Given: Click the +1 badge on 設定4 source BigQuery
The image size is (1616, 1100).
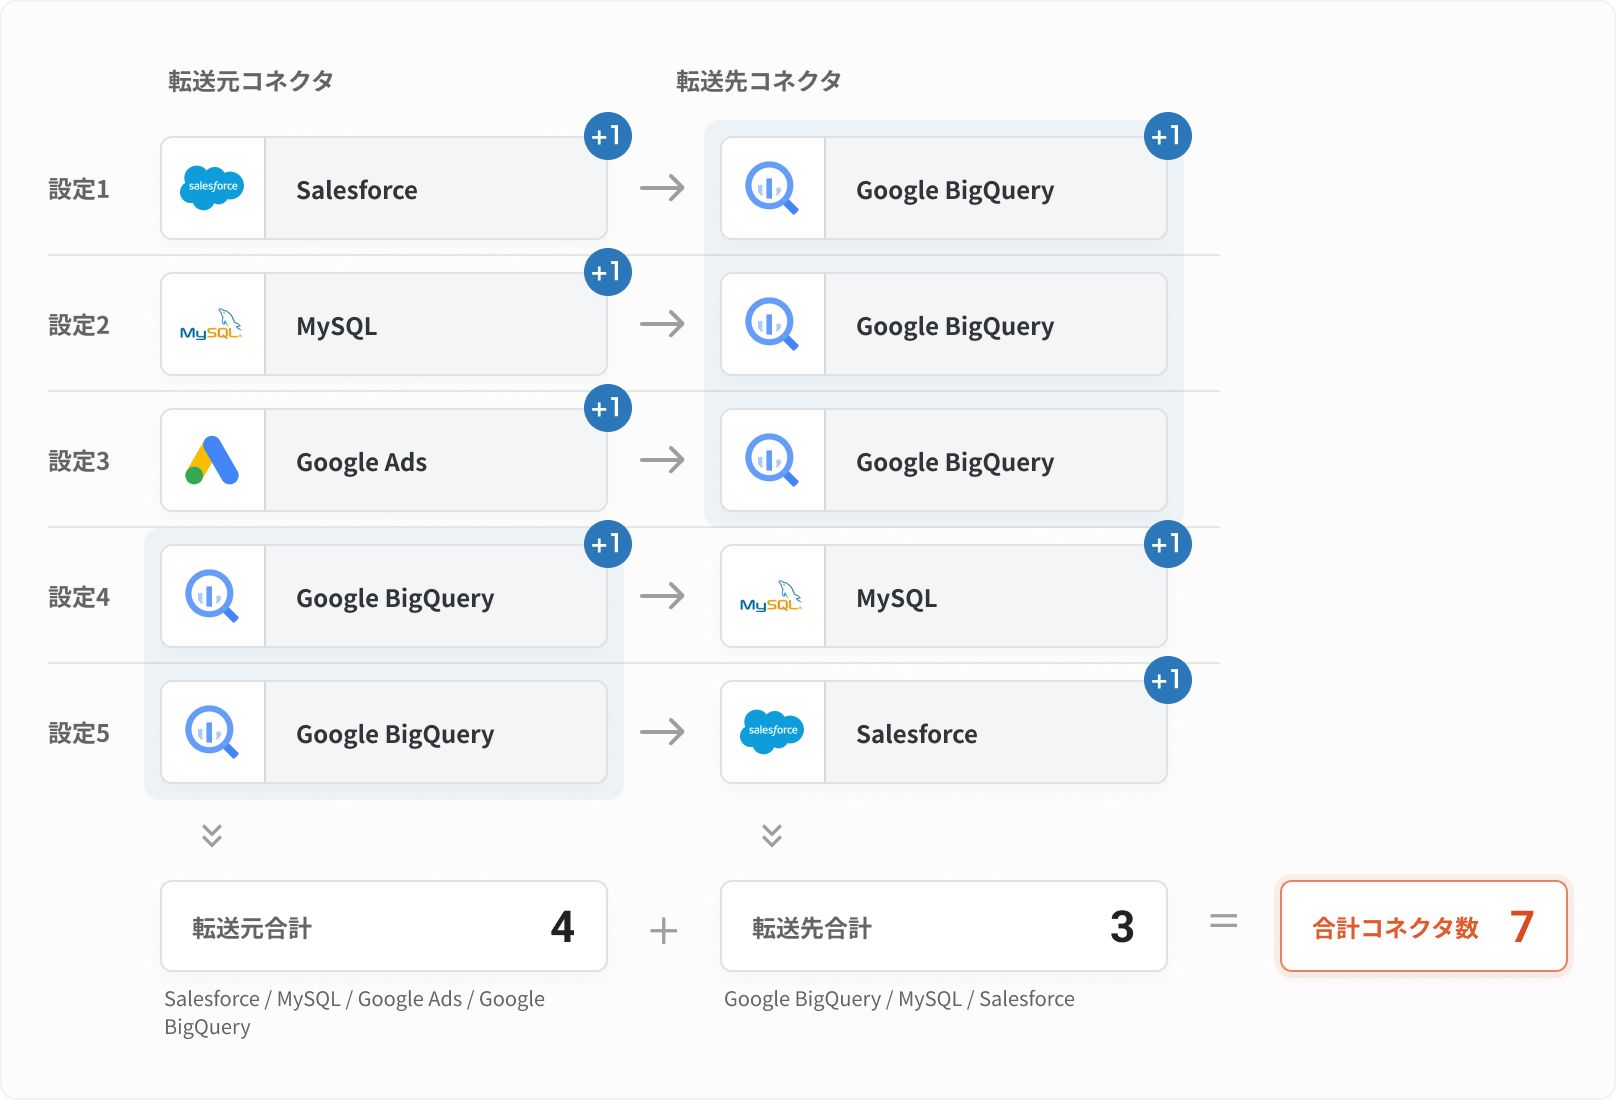Looking at the screenshot, I should pos(608,544).
